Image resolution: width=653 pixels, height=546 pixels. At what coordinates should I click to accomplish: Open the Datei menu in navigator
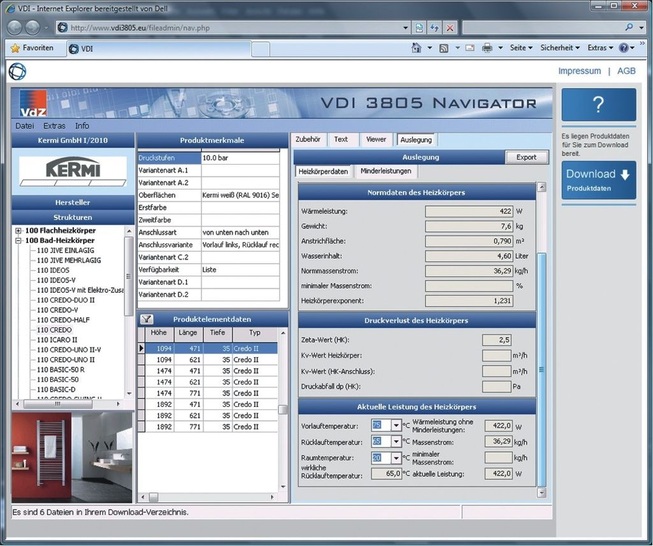25,126
